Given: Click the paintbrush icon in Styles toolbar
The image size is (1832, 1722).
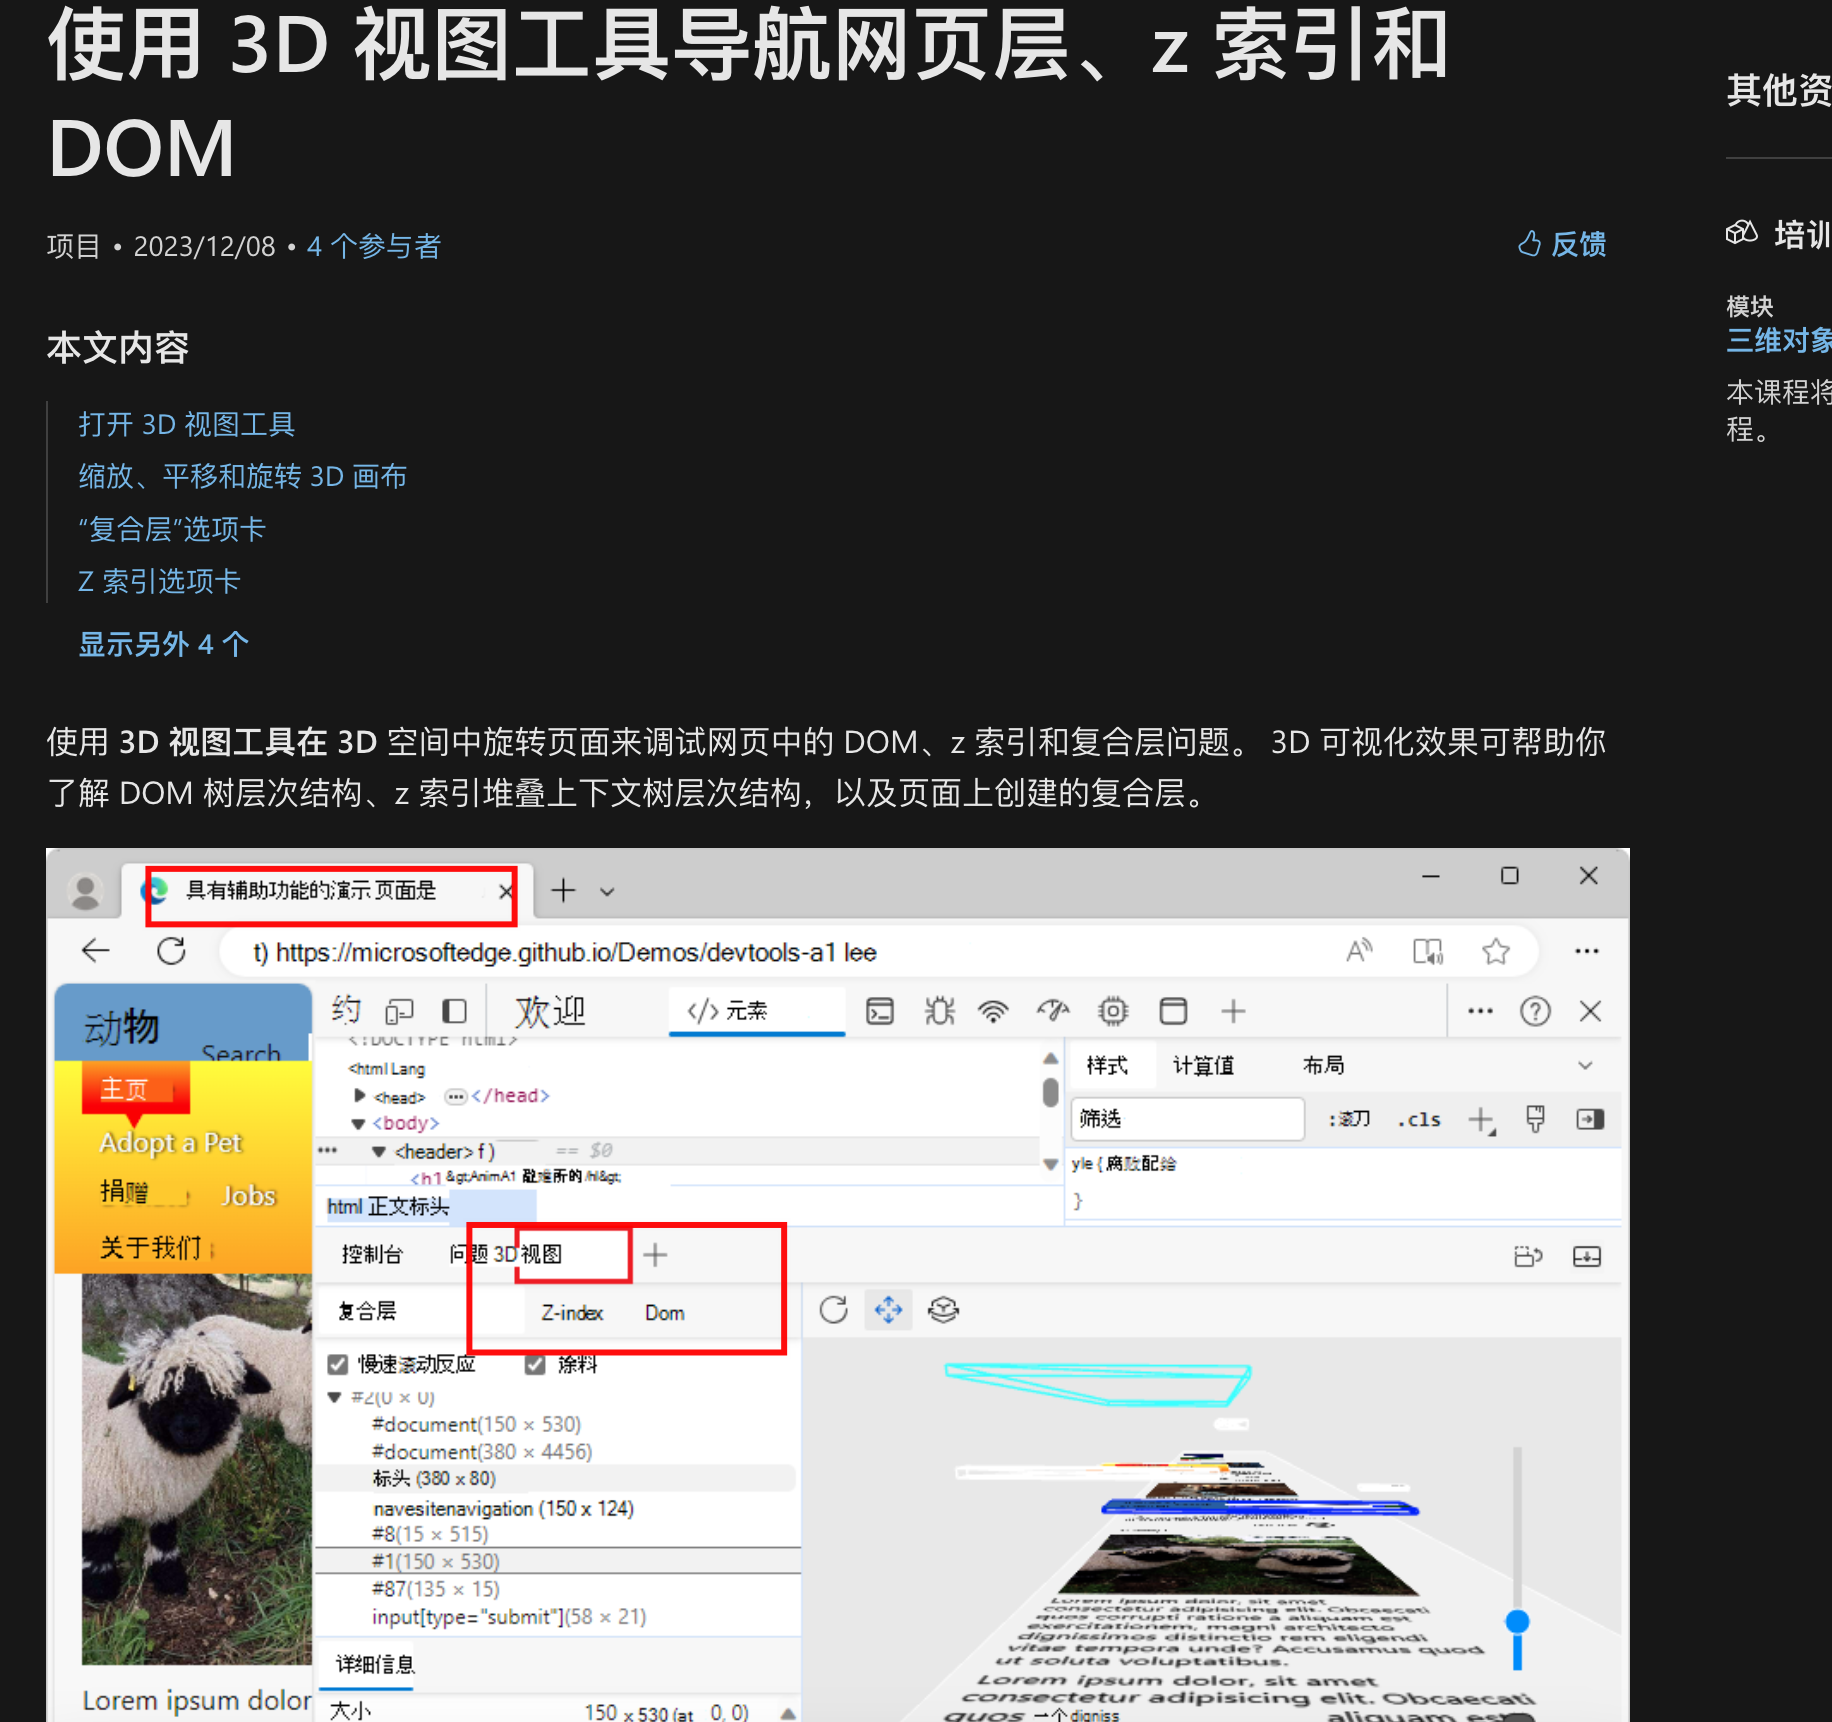Looking at the screenshot, I should click(x=1536, y=1119).
